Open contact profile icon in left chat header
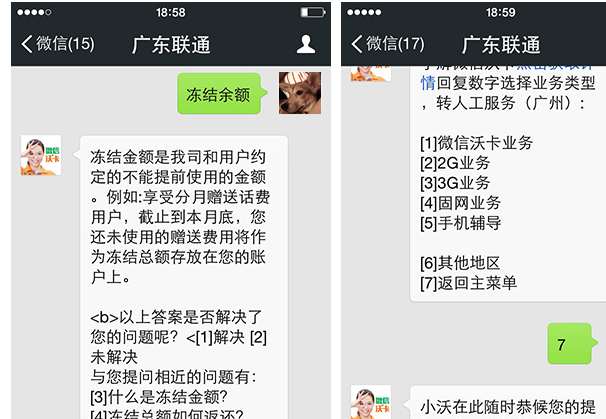Viewport: 606px width, 419px height. [x=306, y=44]
